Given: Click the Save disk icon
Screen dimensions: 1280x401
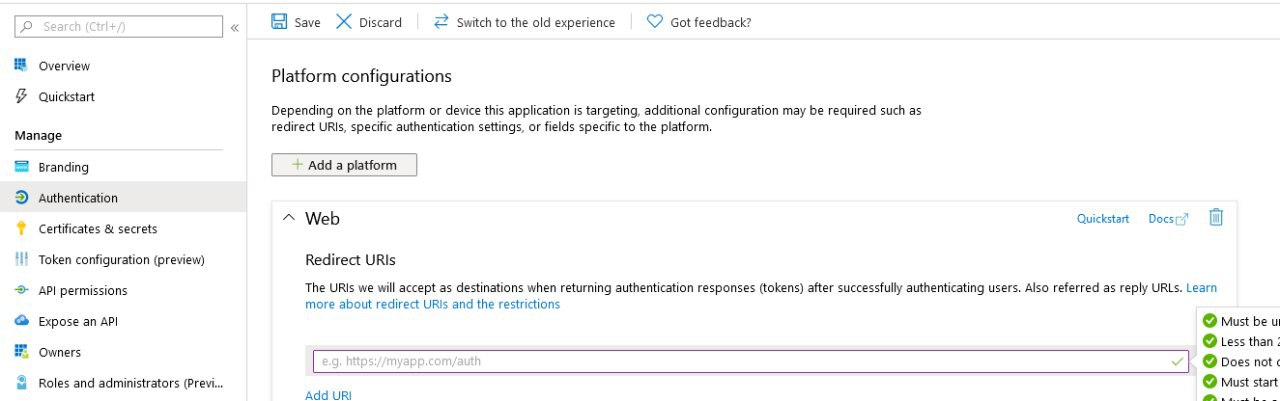Looking at the screenshot, I should (x=279, y=22).
